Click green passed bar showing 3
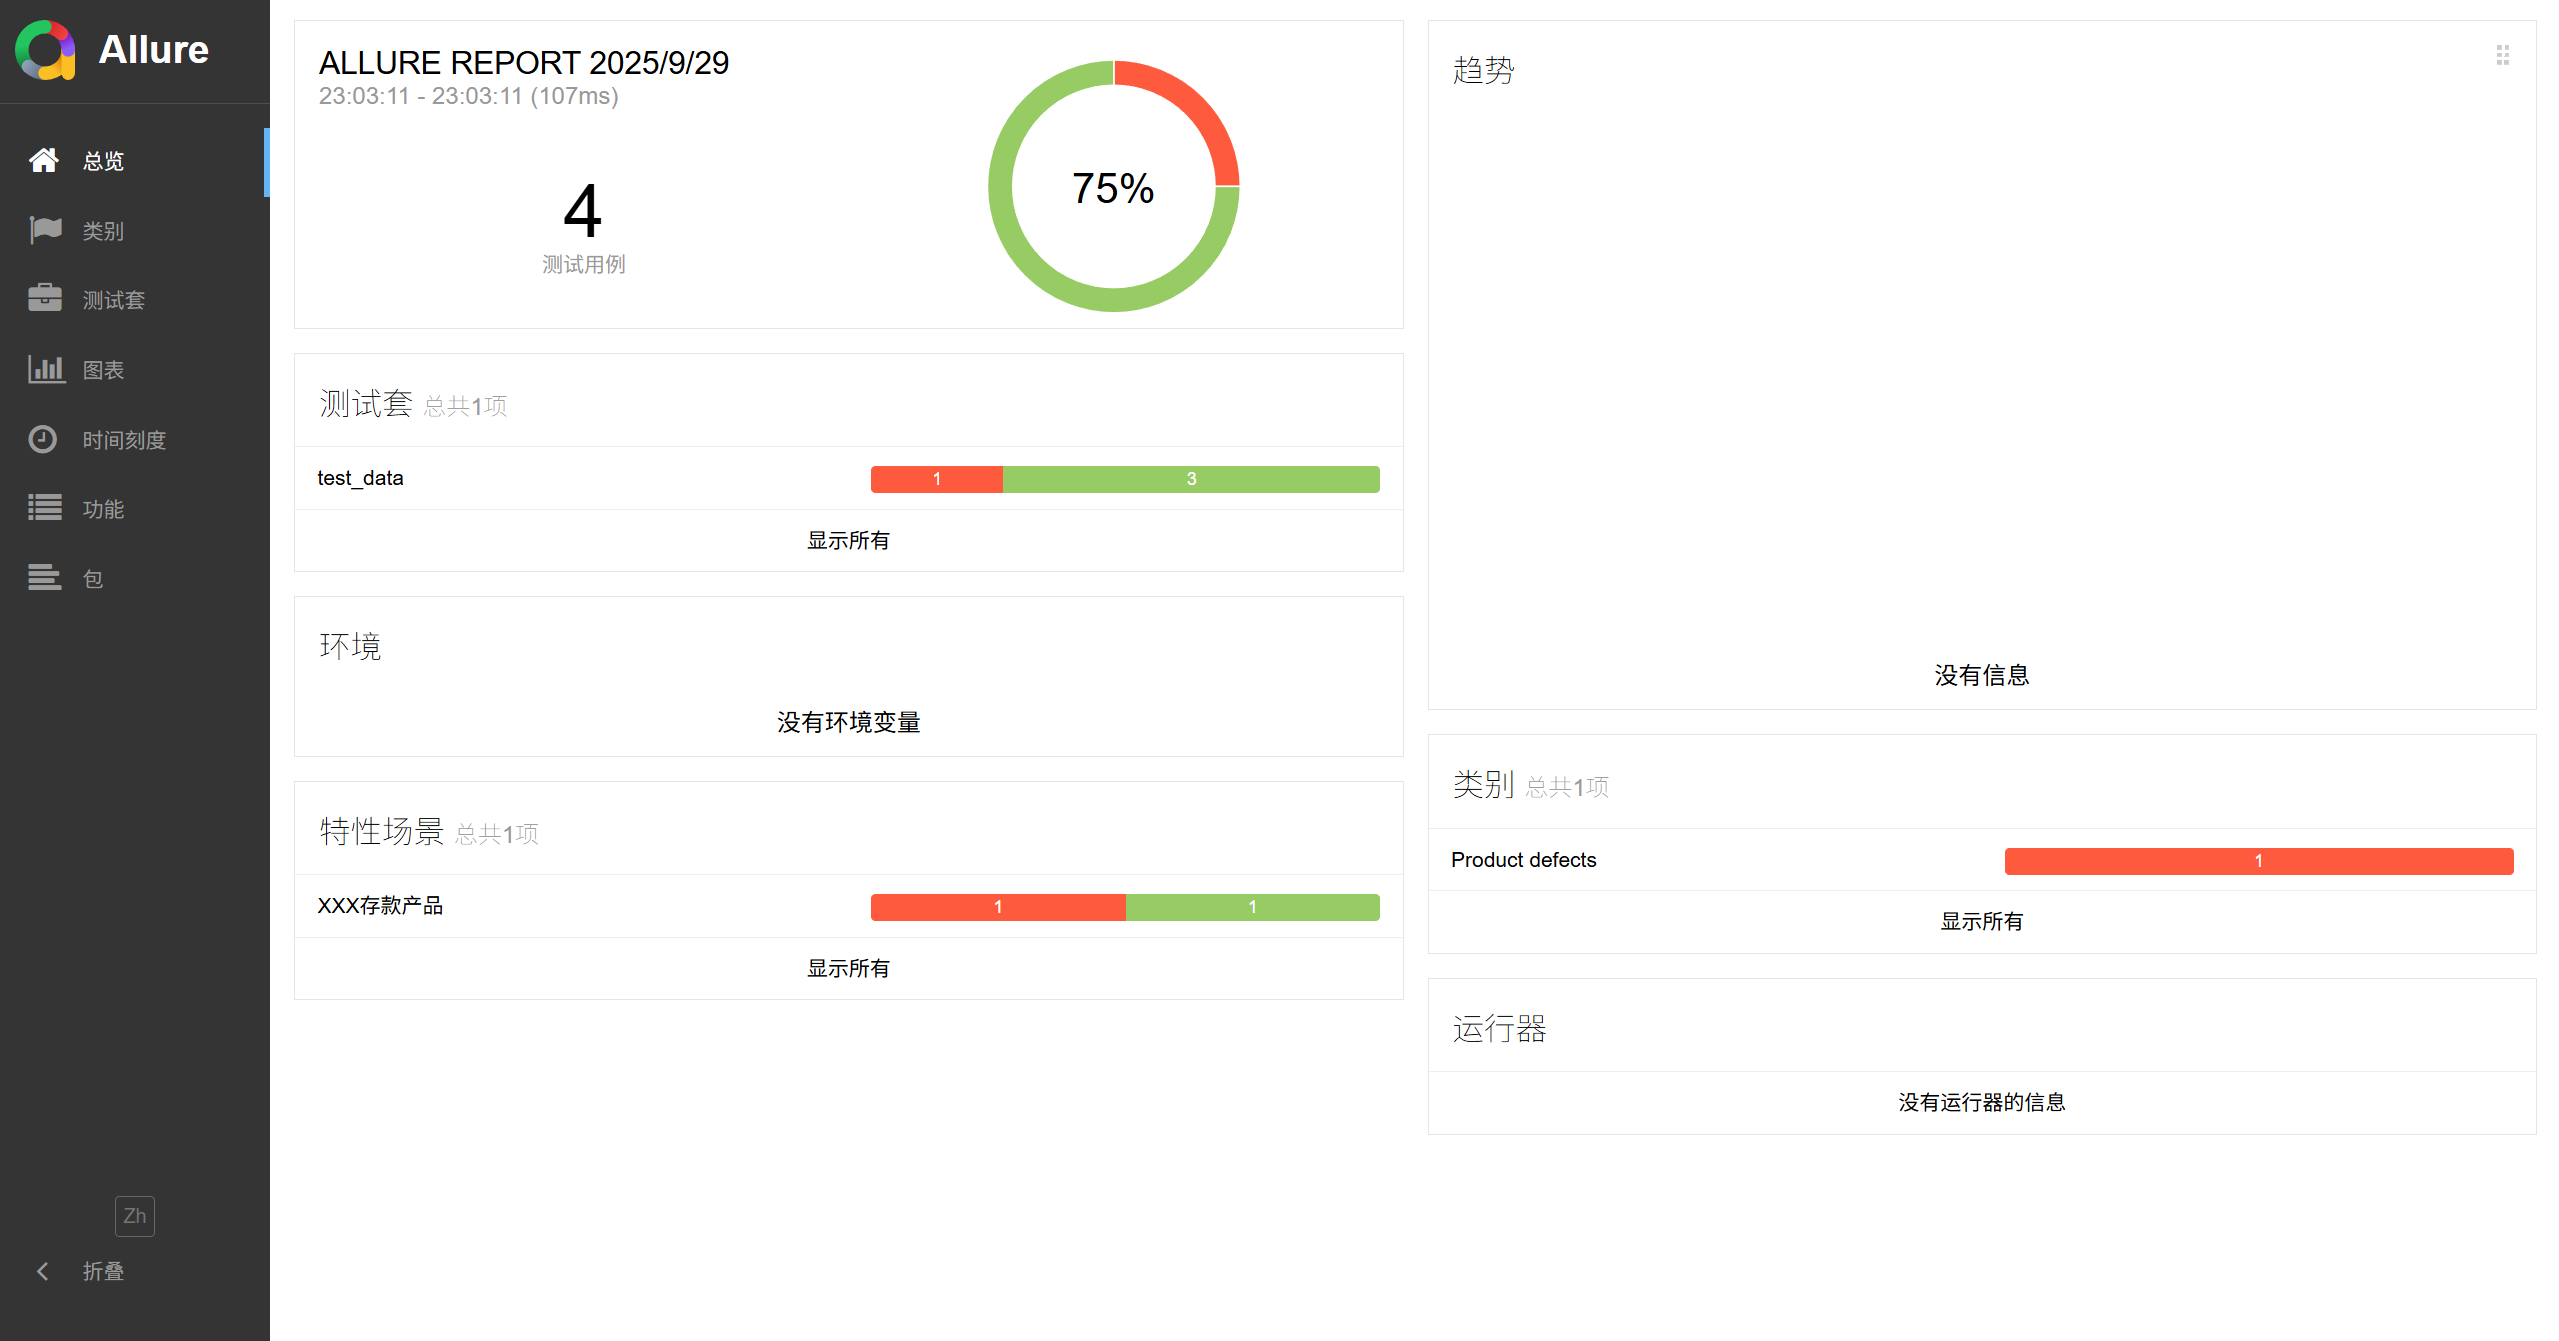Screen dimensions: 2559x1341 (1190, 479)
